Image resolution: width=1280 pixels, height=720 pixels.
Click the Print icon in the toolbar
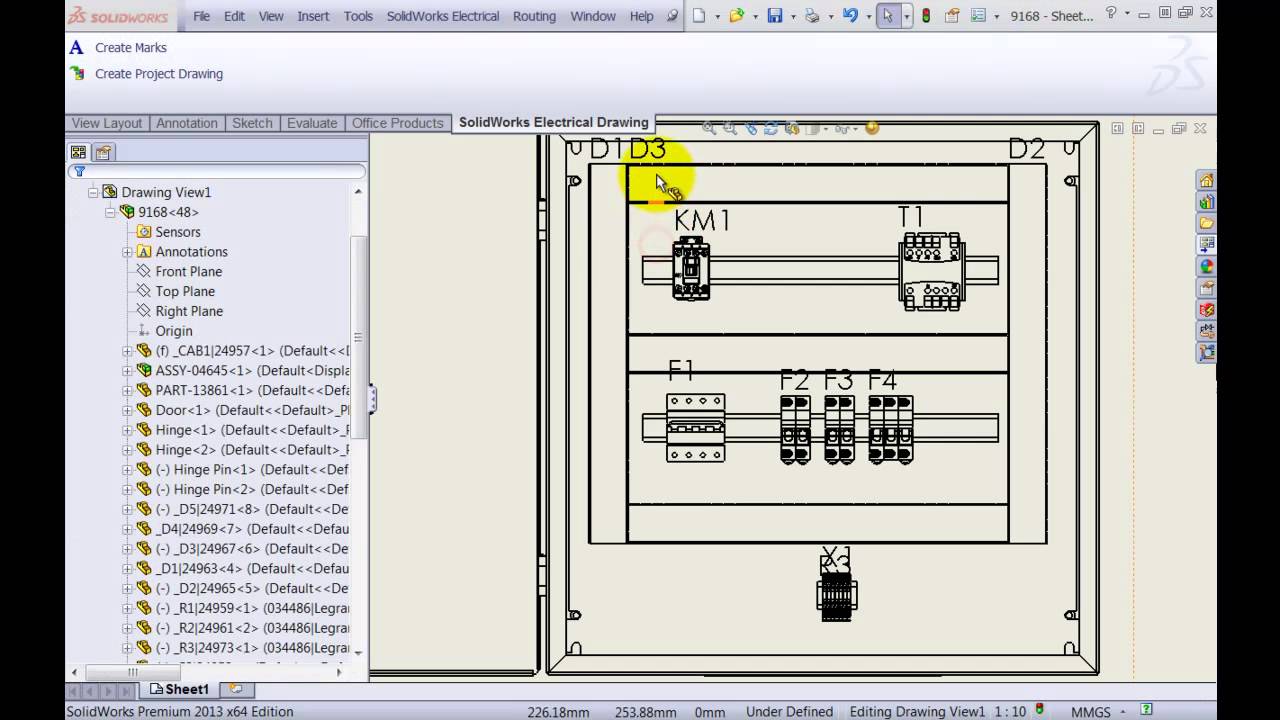tap(812, 16)
